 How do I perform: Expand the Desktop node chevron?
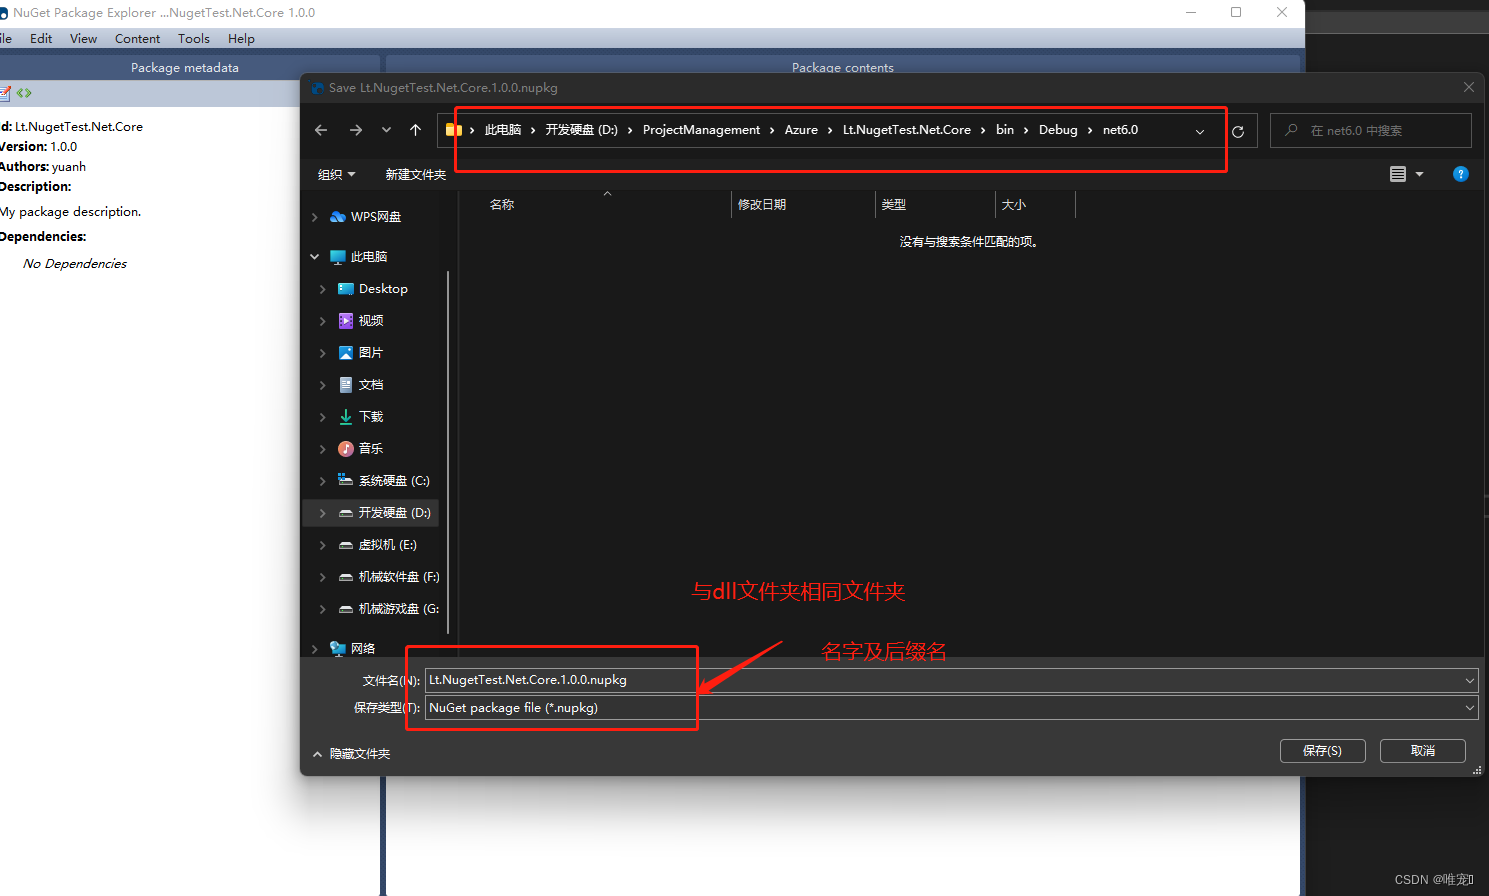(322, 289)
